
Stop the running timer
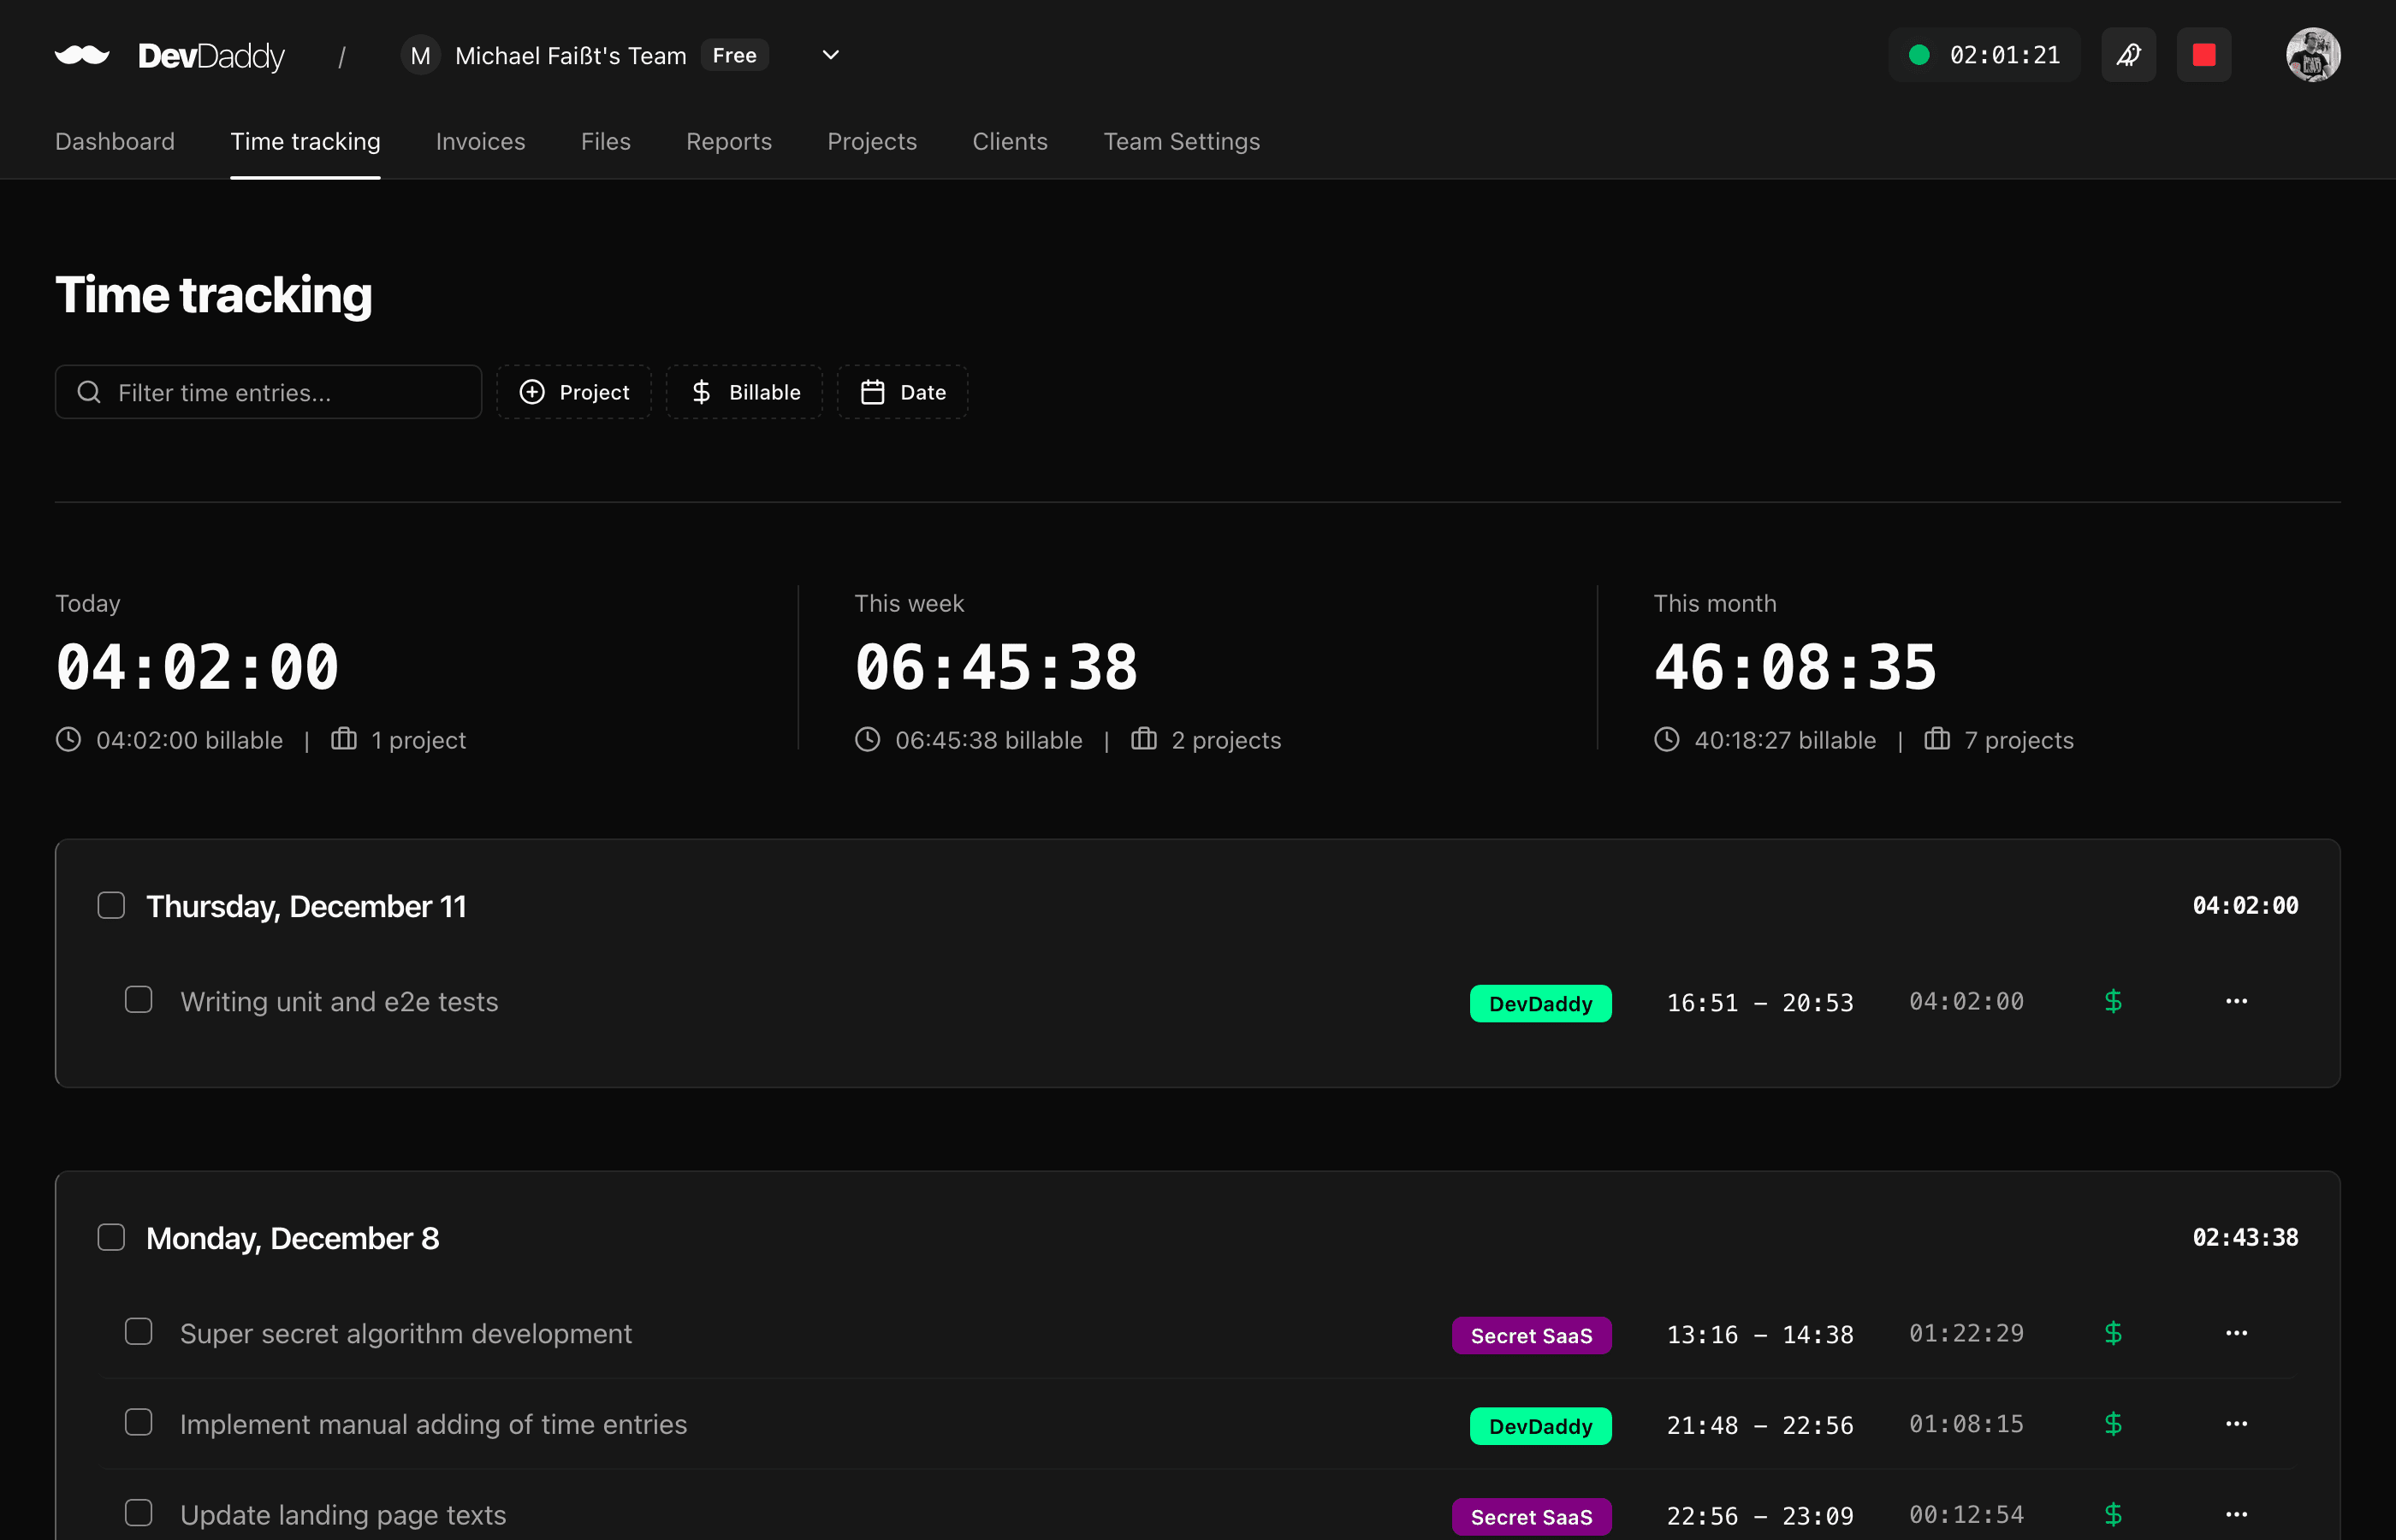pyautogui.click(x=2204, y=55)
